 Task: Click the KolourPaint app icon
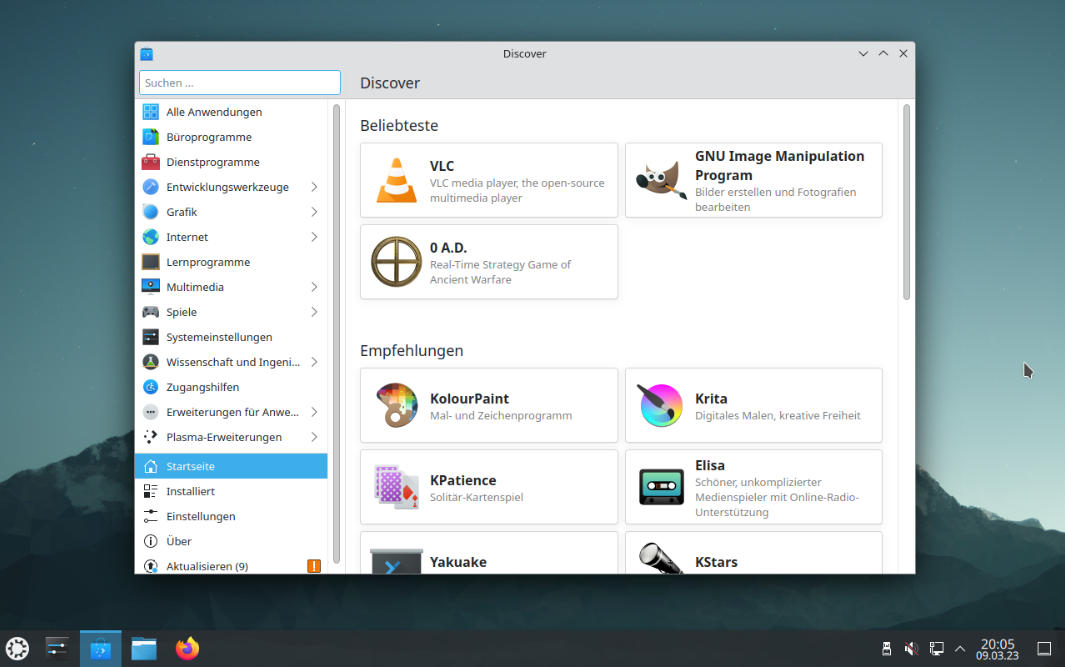tap(396, 406)
